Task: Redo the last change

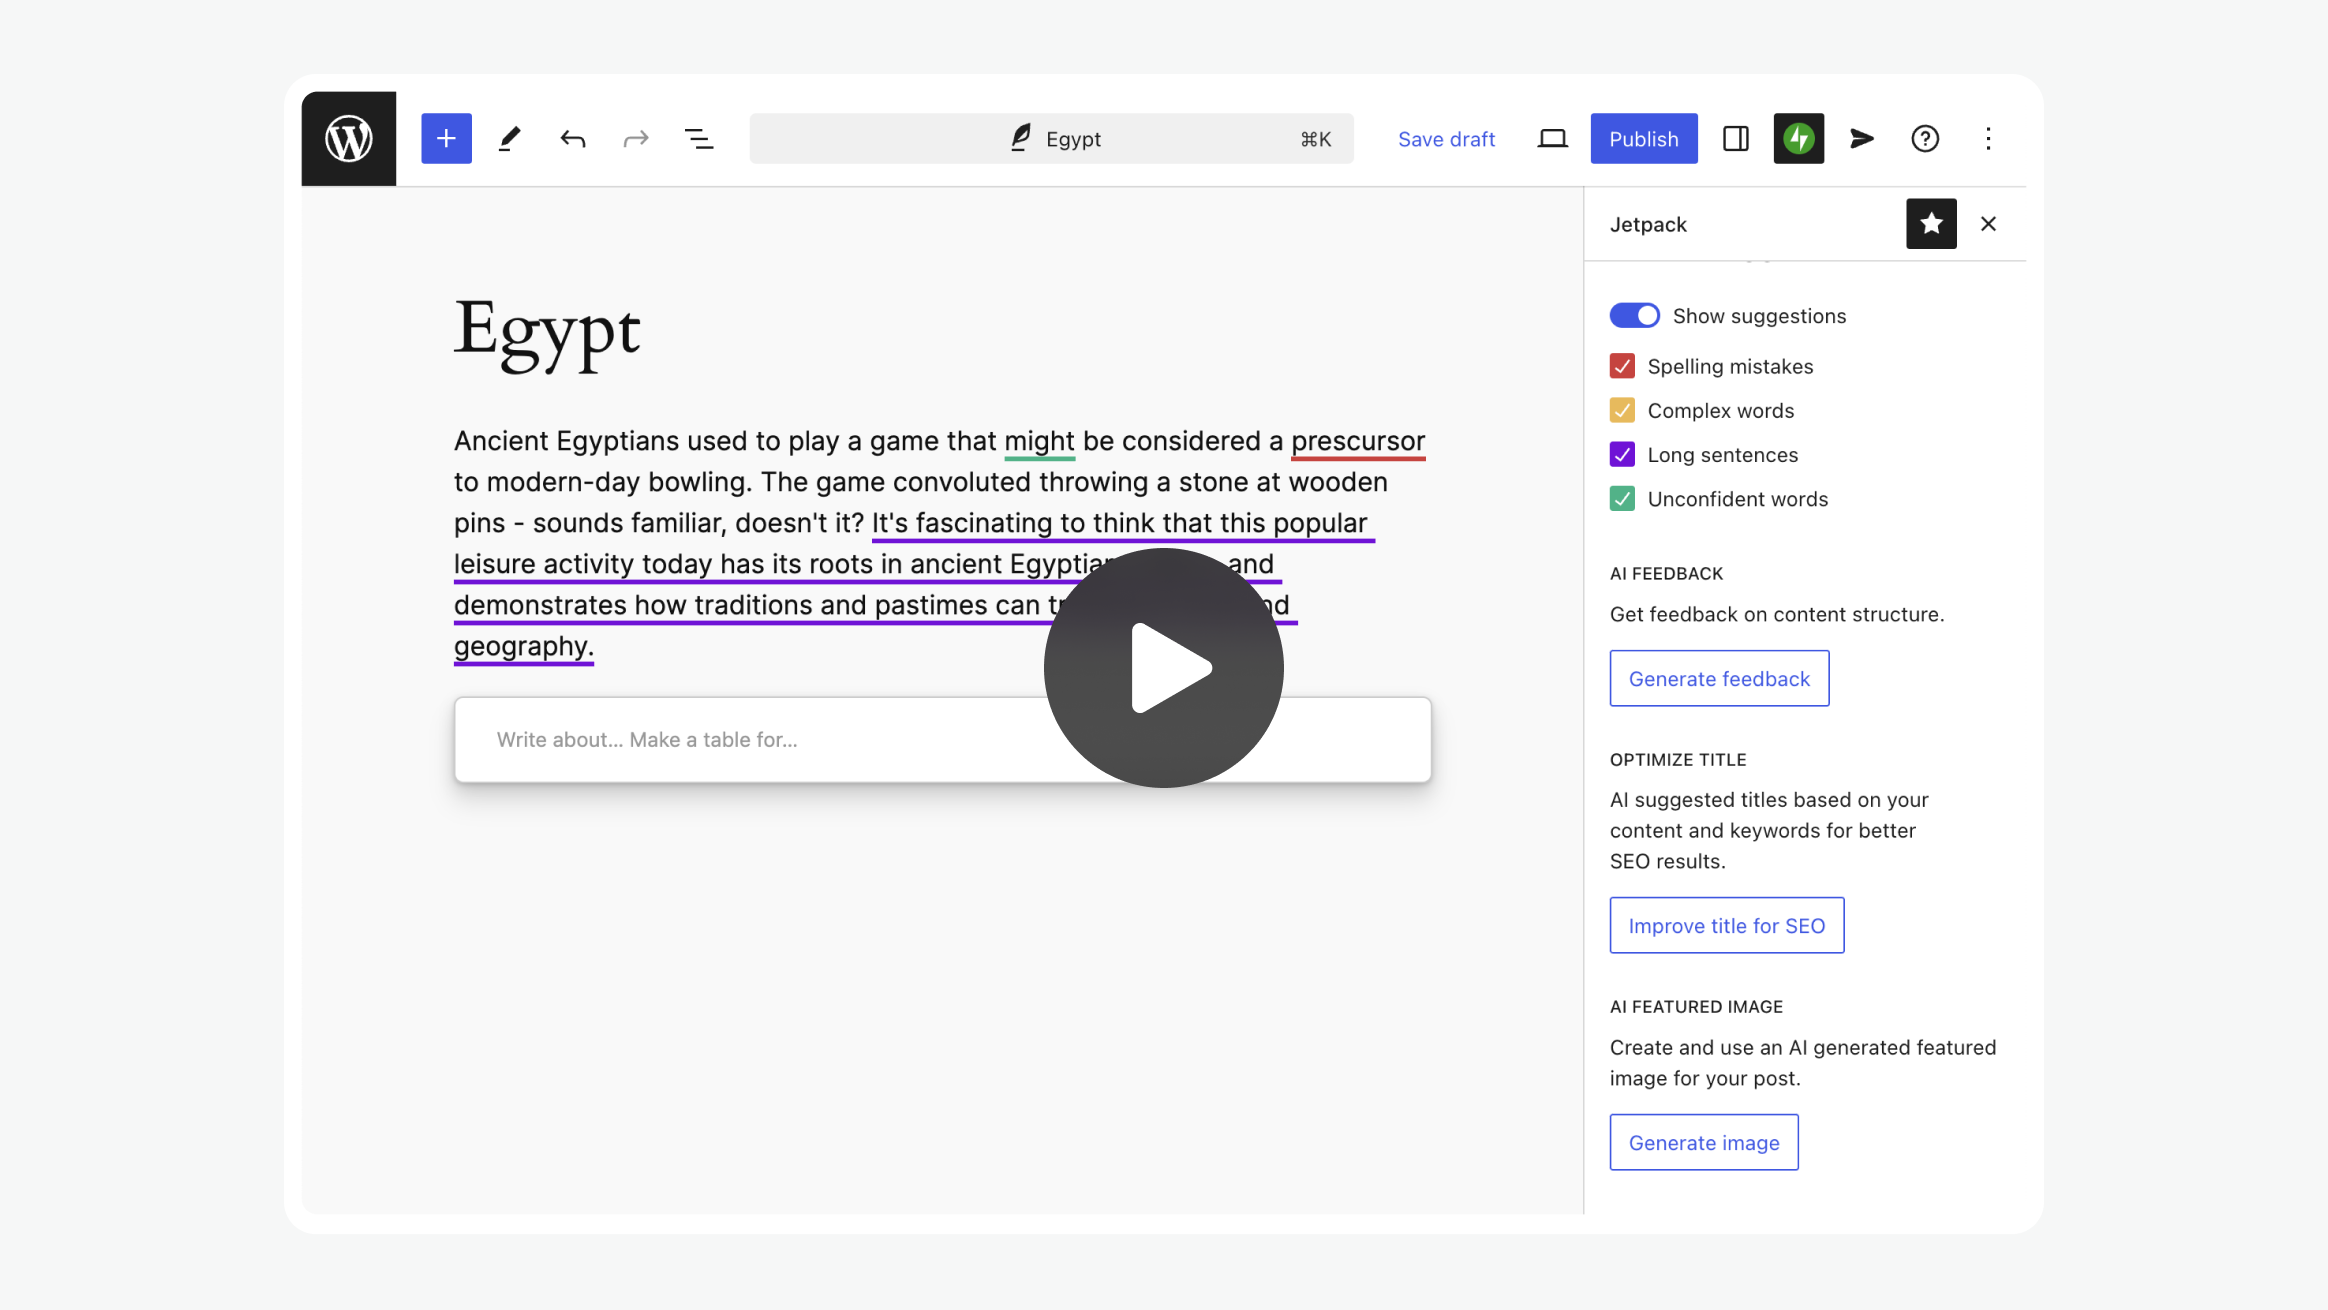Action: pyautogui.click(x=636, y=138)
